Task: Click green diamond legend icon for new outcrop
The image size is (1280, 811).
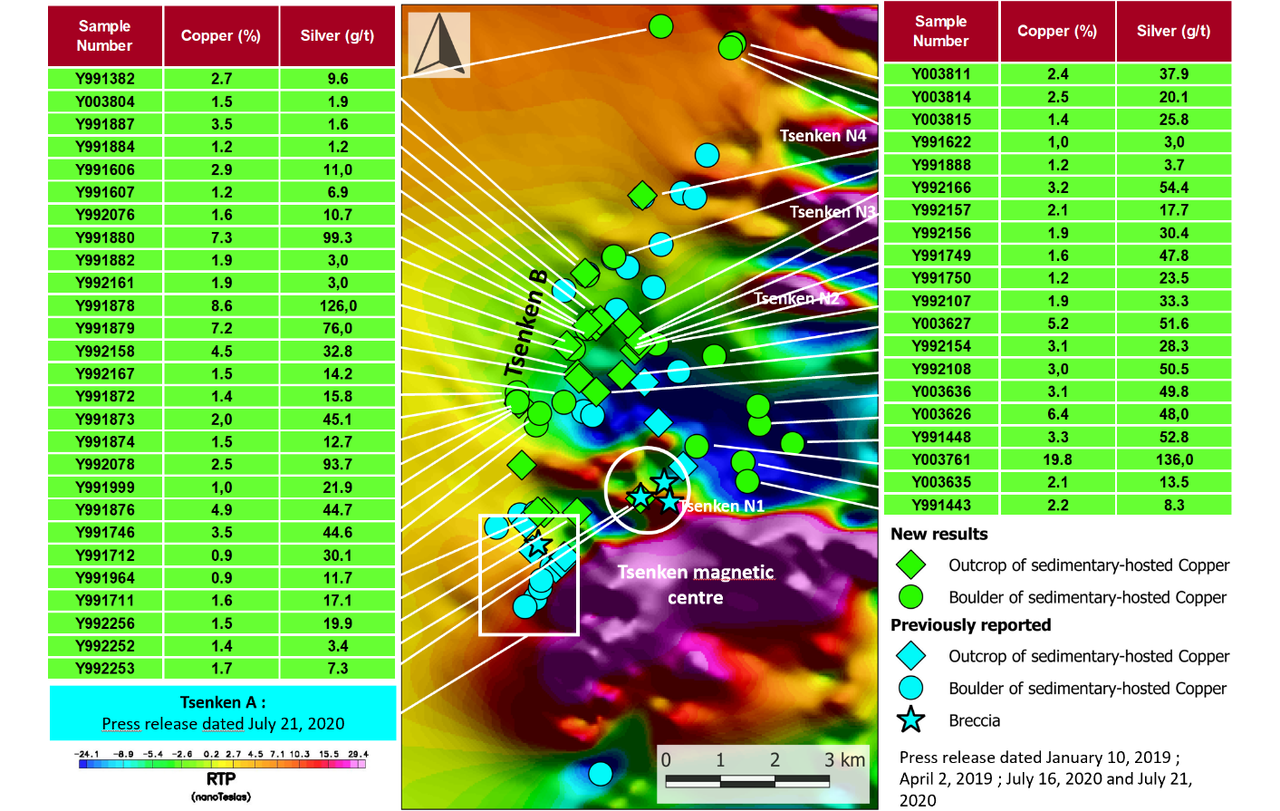Action: pyautogui.click(x=910, y=566)
